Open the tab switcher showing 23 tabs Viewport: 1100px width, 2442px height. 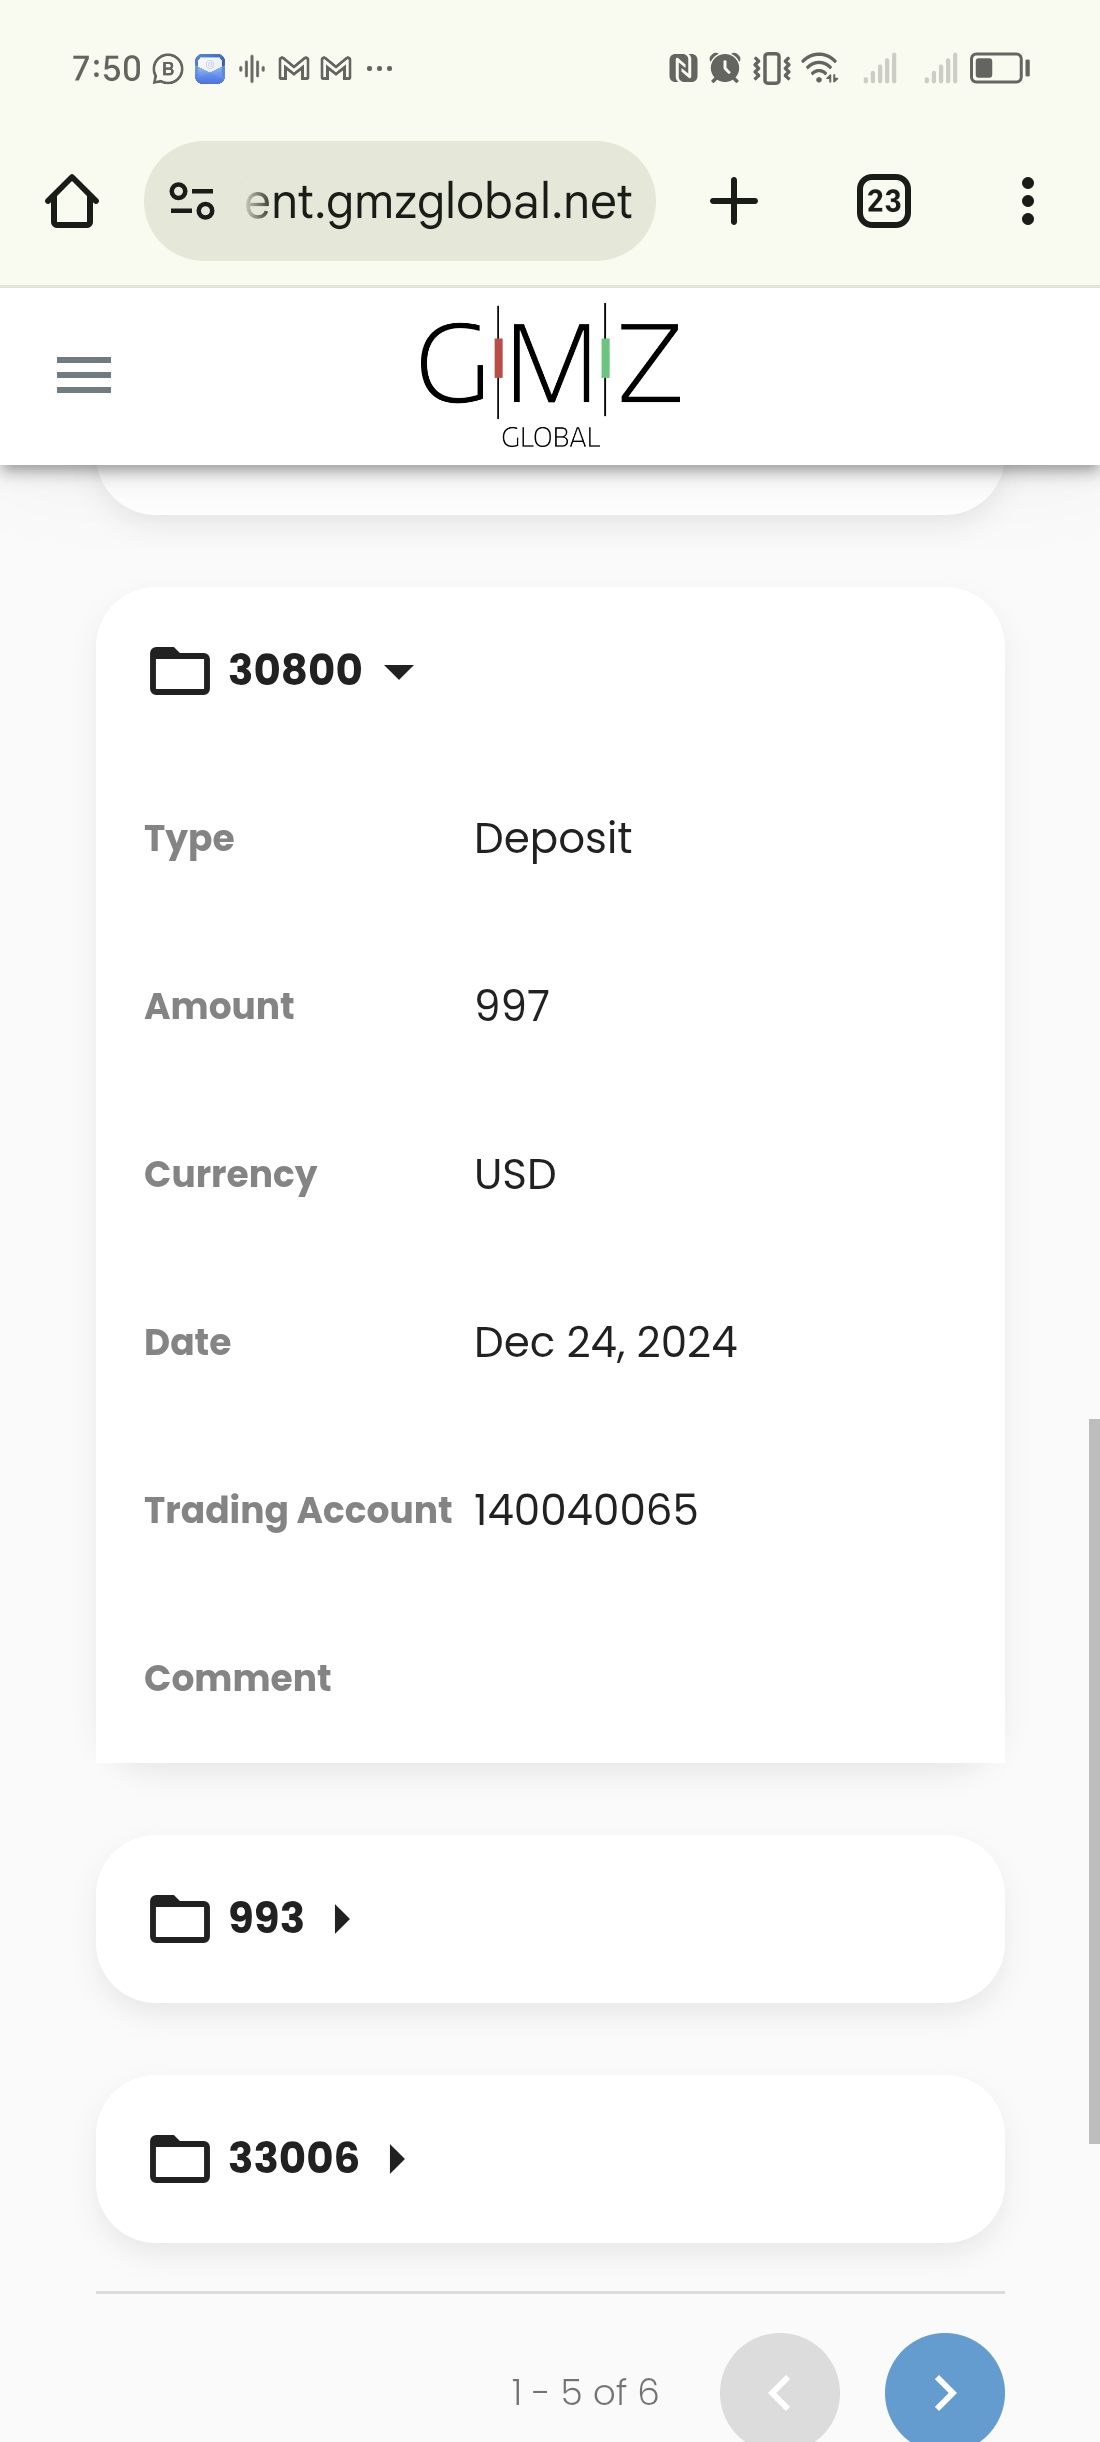click(884, 202)
